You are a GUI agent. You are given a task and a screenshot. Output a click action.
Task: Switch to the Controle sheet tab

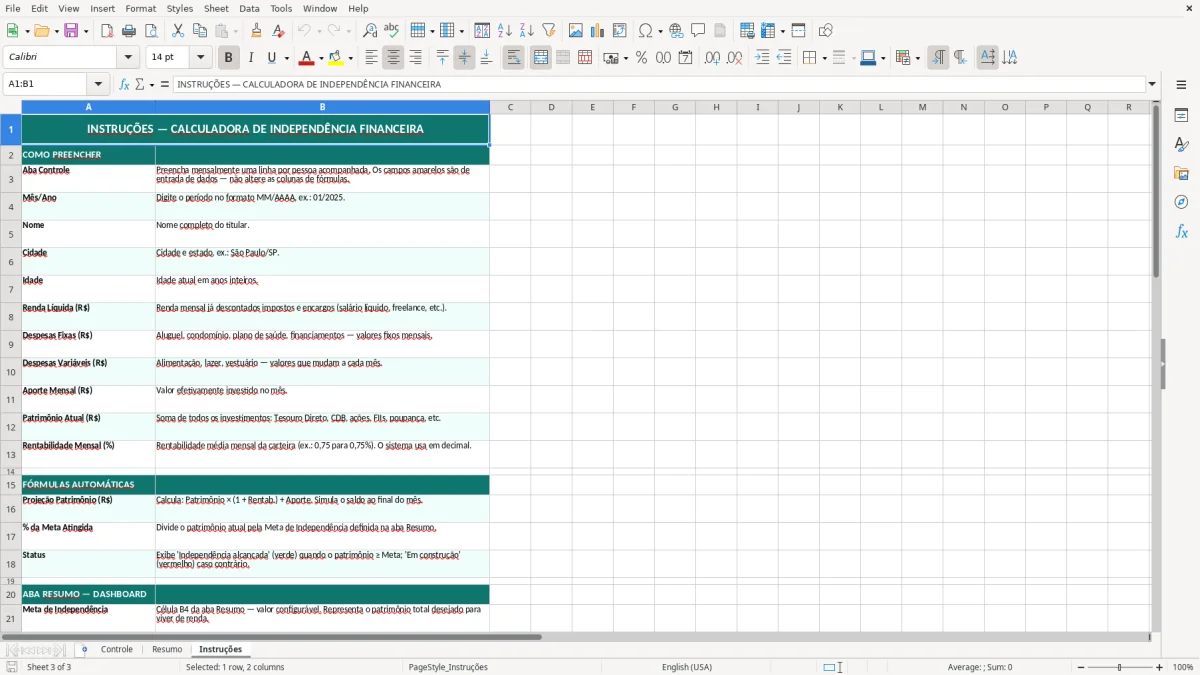pos(117,650)
